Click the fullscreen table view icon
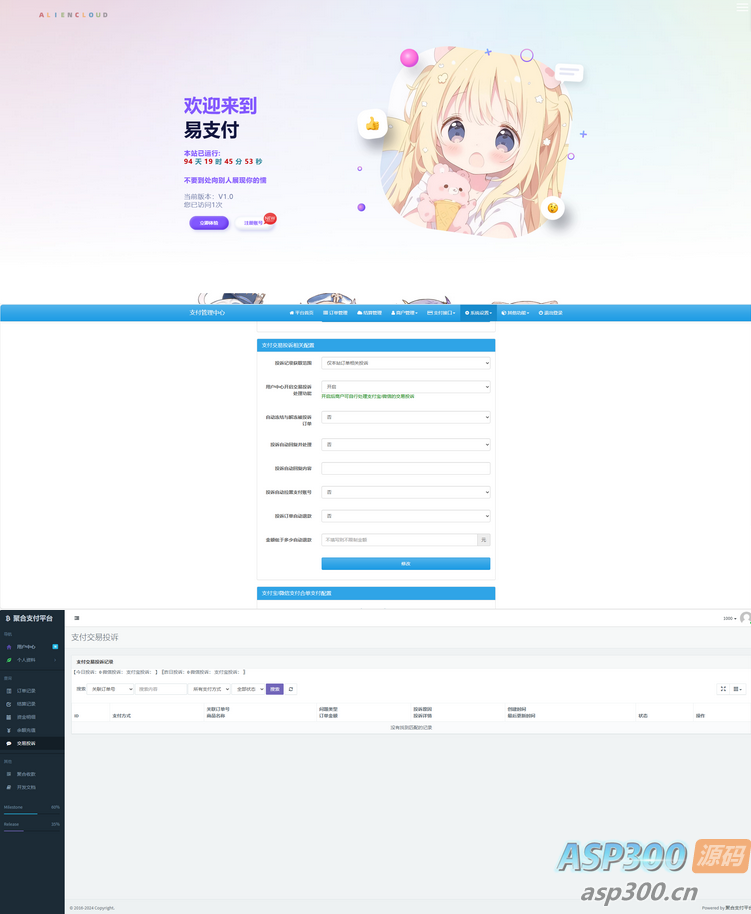Screen dimensions: 751x914 pyautogui.click(x=723, y=689)
